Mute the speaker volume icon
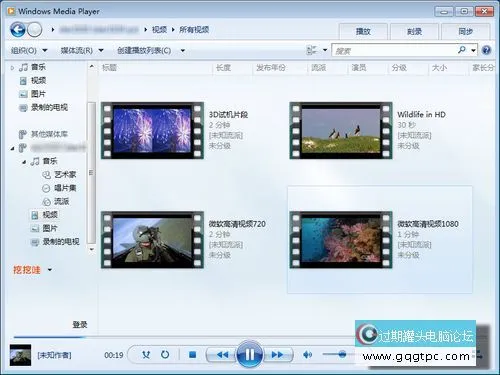The height and width of the screenshot is (375, 500). [307, 355]
